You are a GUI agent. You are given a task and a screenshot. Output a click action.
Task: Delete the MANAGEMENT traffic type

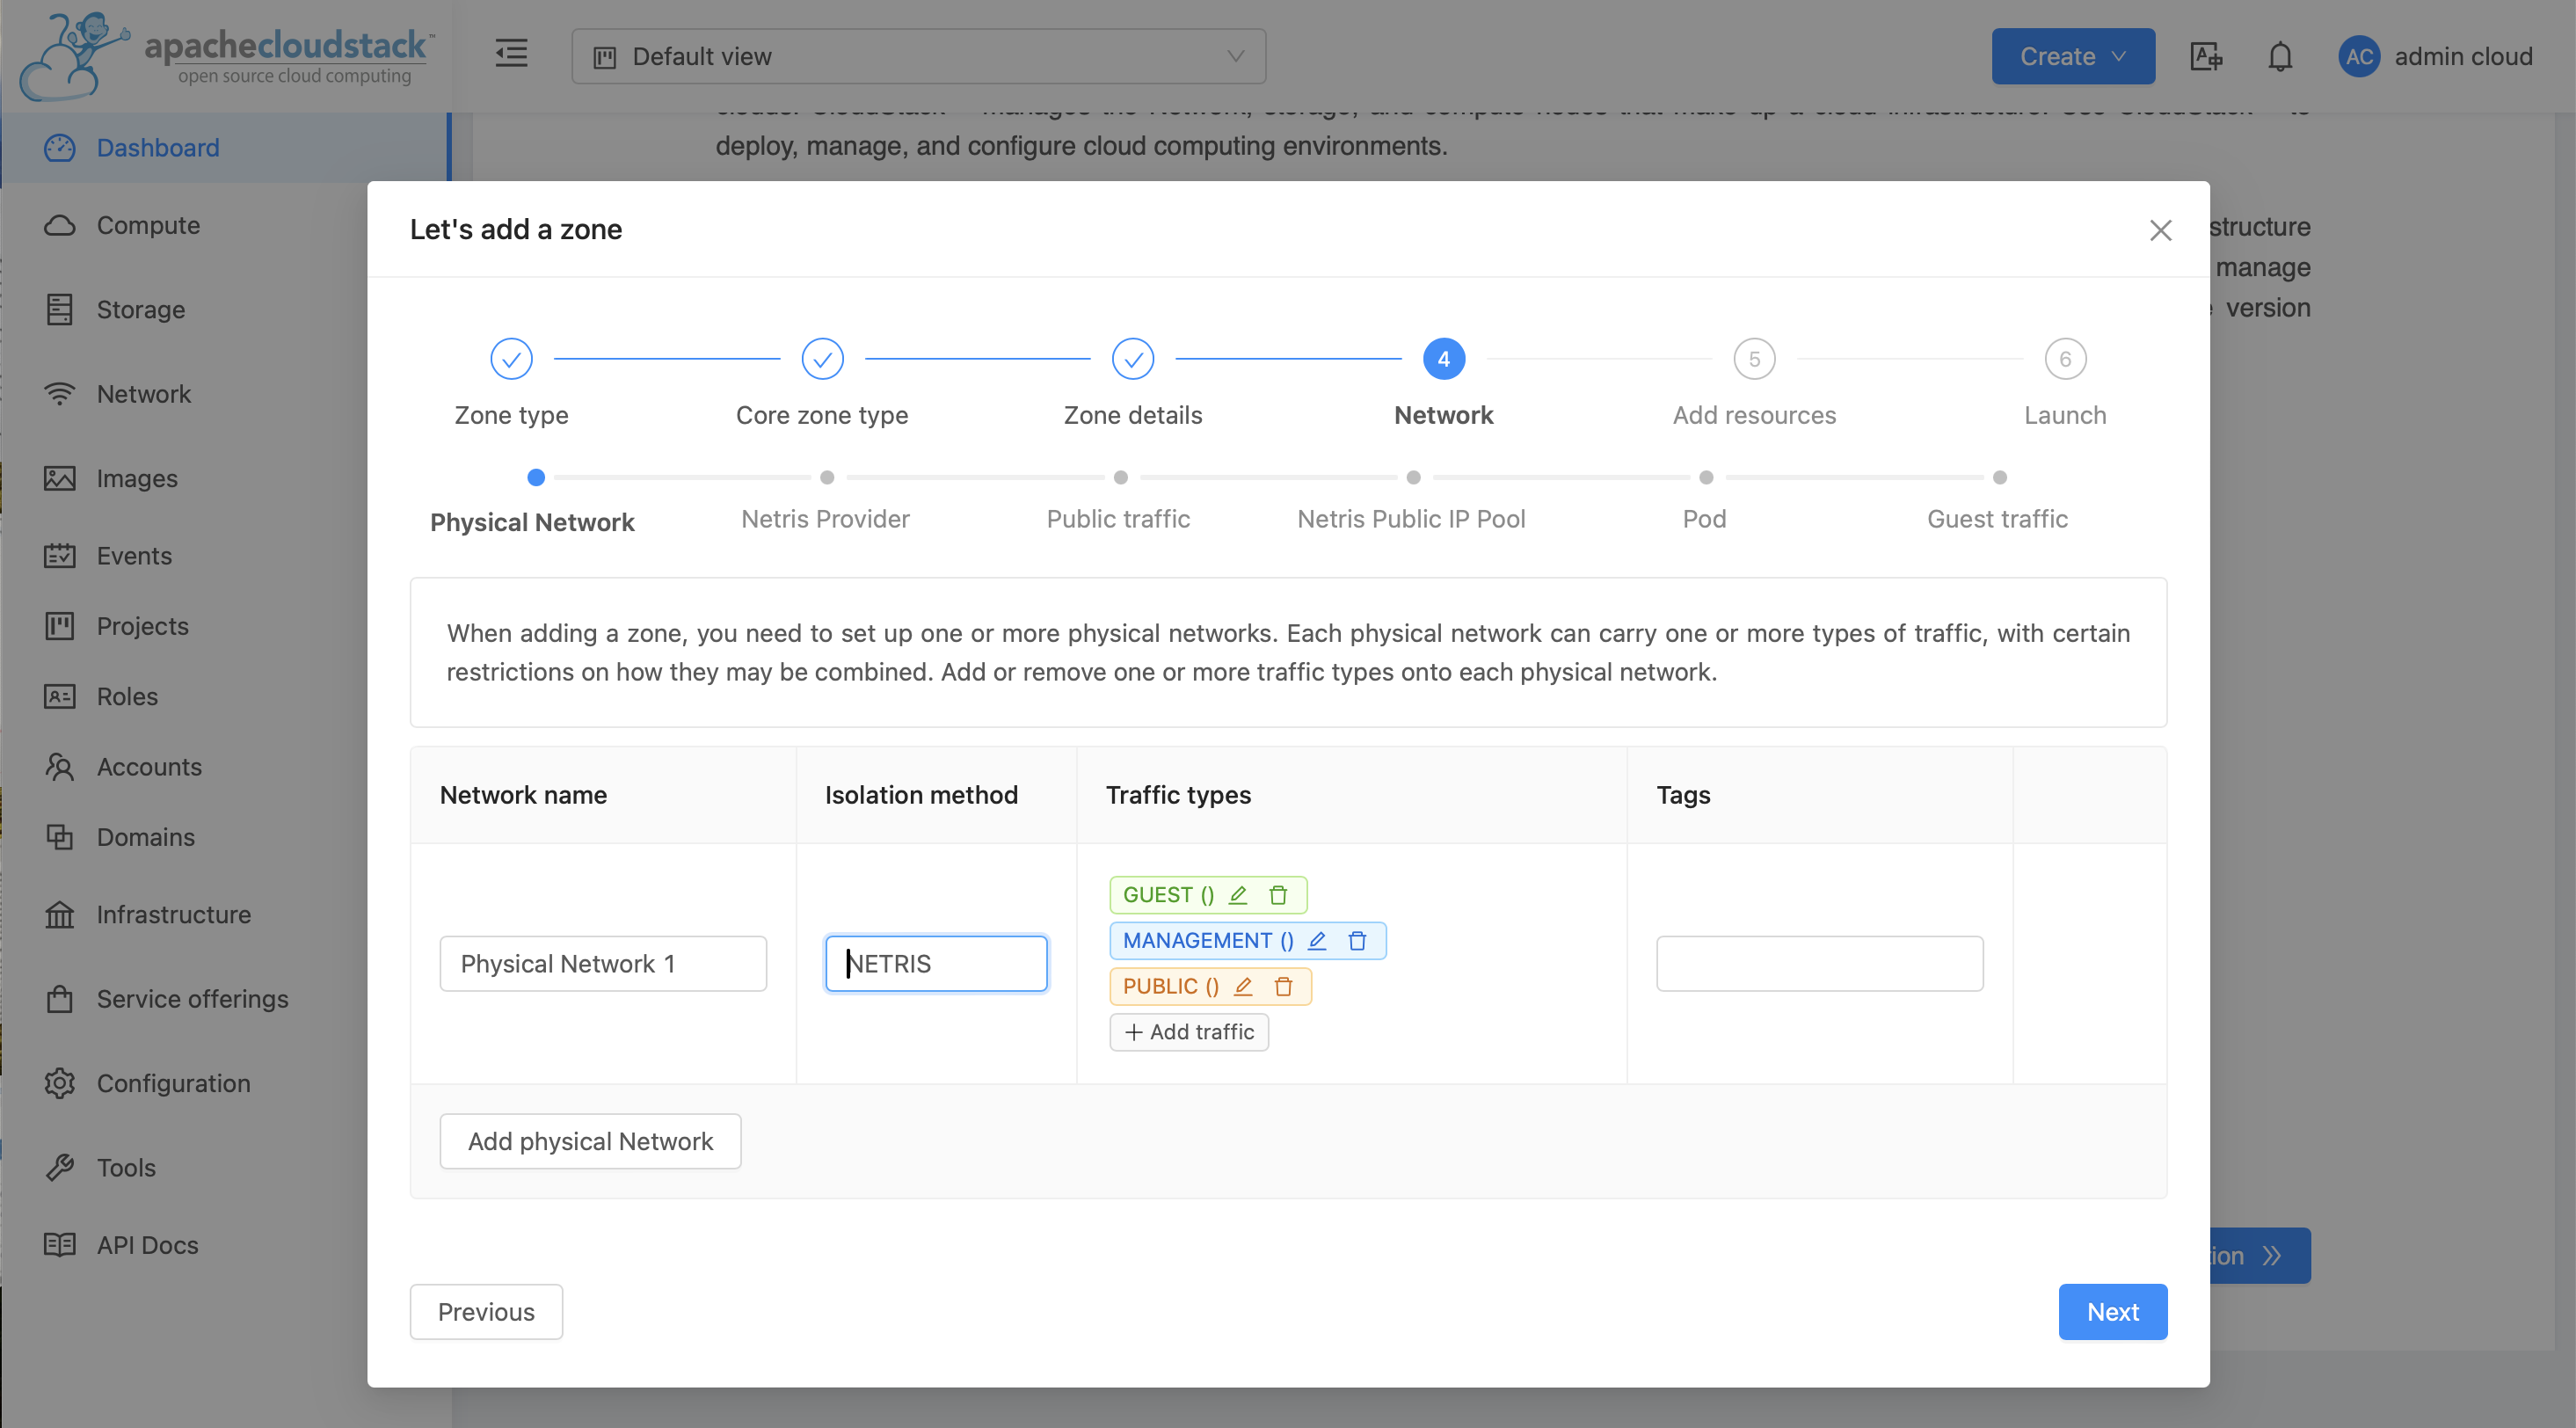pos(1357,941)
